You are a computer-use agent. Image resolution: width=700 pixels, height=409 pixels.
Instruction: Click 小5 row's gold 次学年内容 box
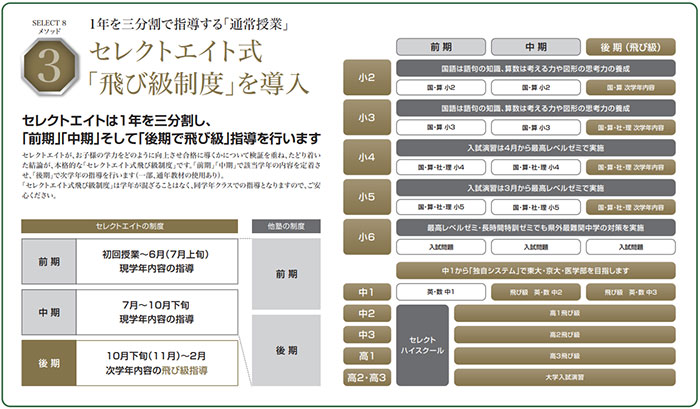coord(630,207)
